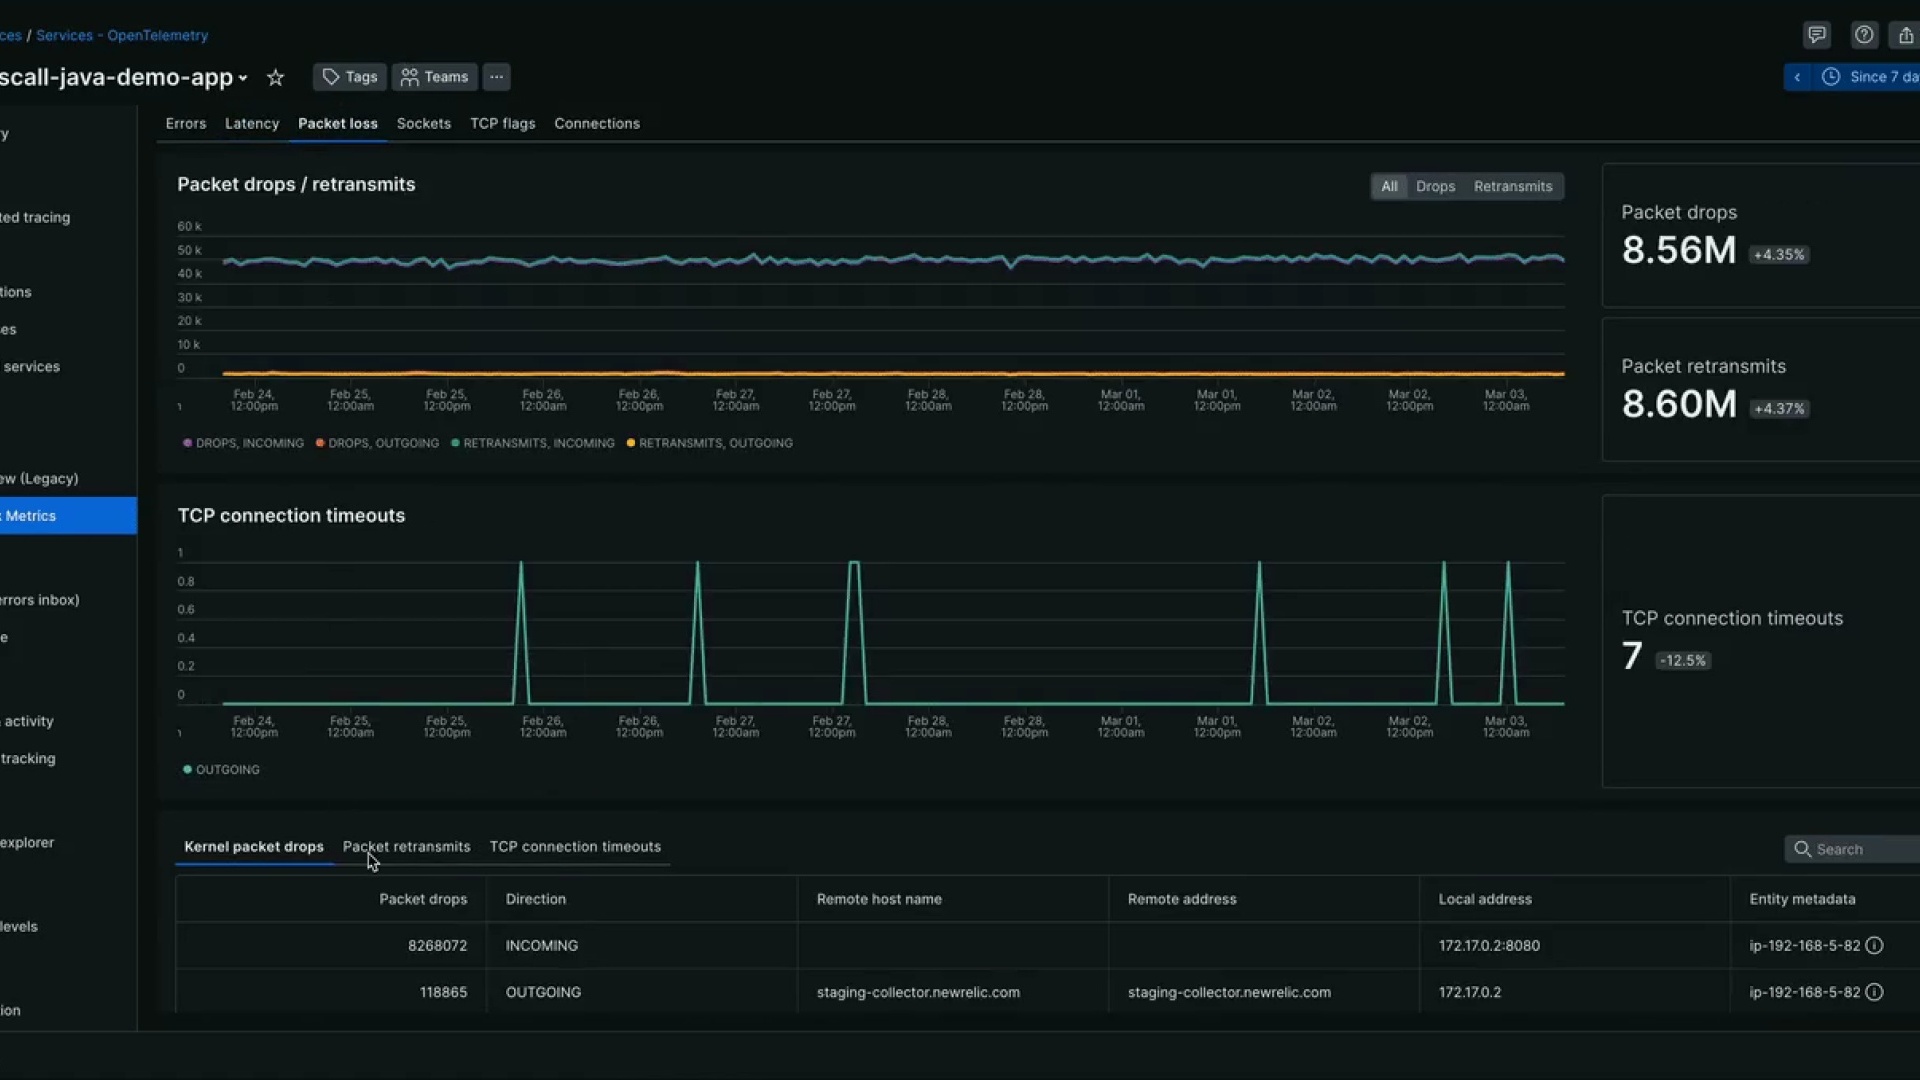This screenshot has width=1920, height=1080.
Task: Open the Packet retransmits table tab
Action: coord(406,847)
